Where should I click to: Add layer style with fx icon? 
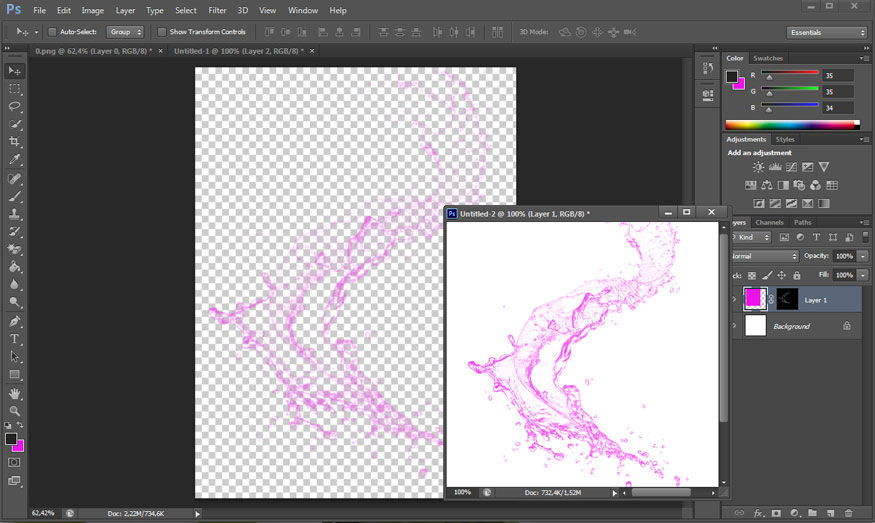point(758,513)
